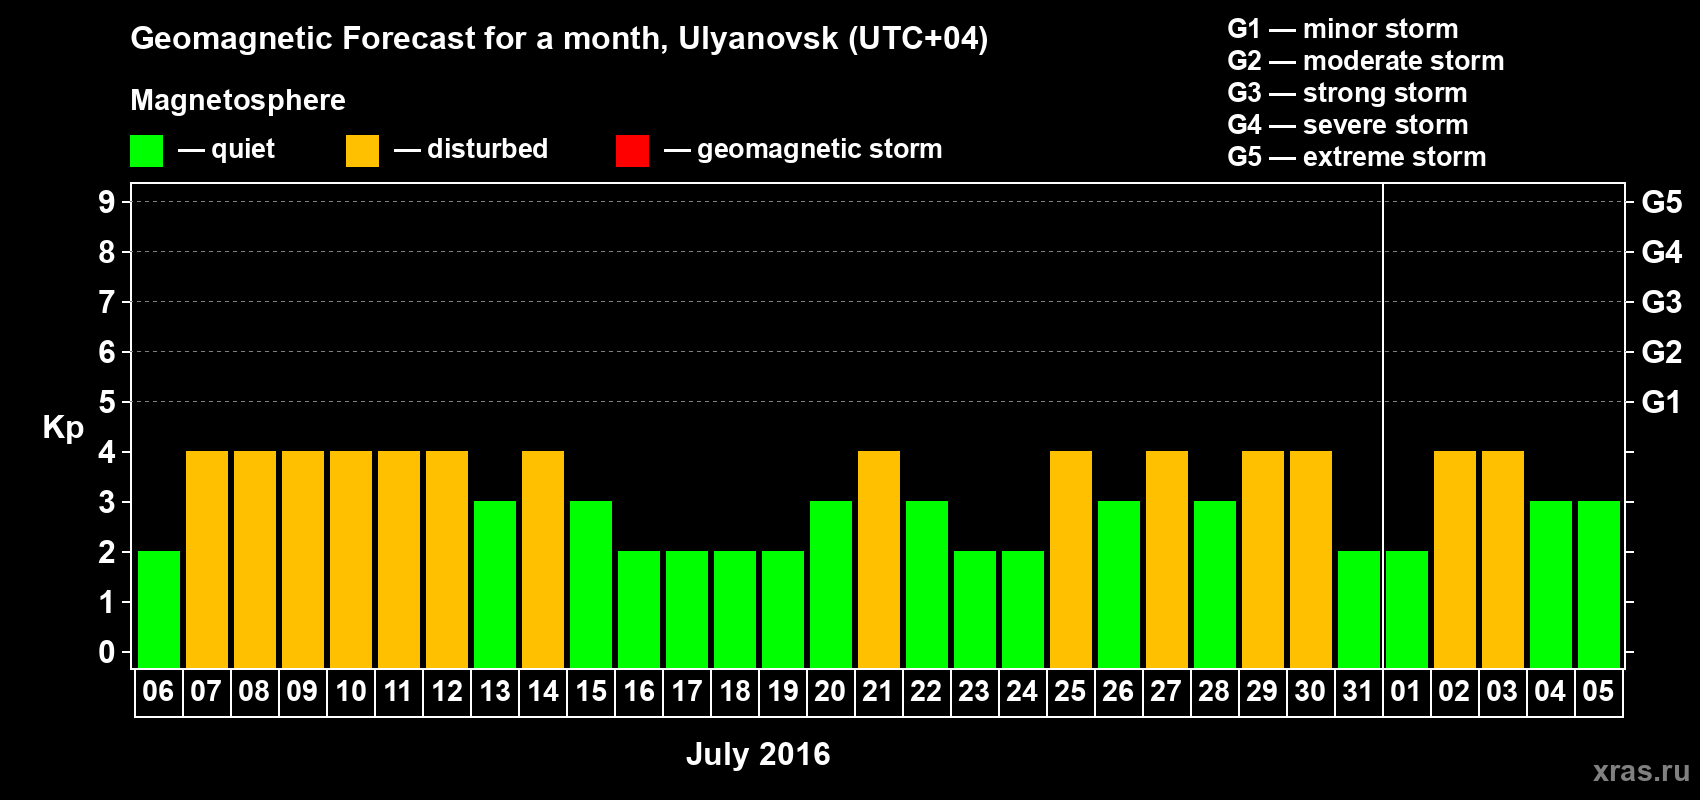
Task: Click the green bar for July 13
Action: click(495, 584)
